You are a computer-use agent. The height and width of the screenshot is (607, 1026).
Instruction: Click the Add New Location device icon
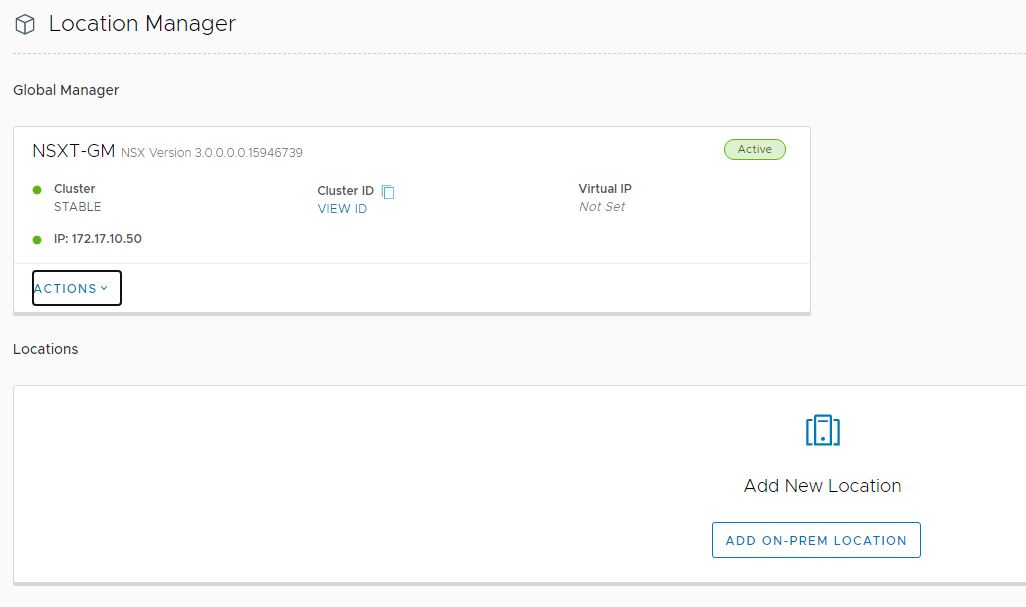tap(822, 430)
